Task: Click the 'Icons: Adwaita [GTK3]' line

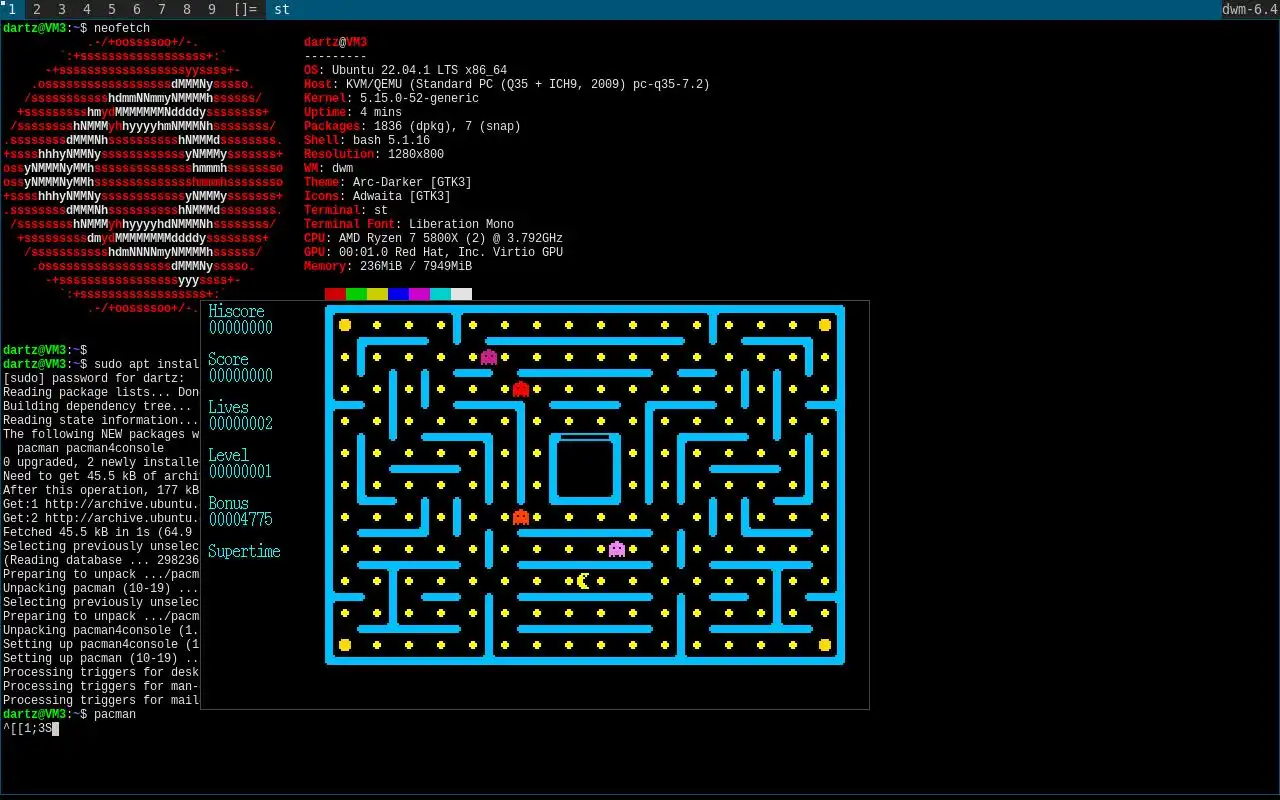Action: tap(377, 196)
